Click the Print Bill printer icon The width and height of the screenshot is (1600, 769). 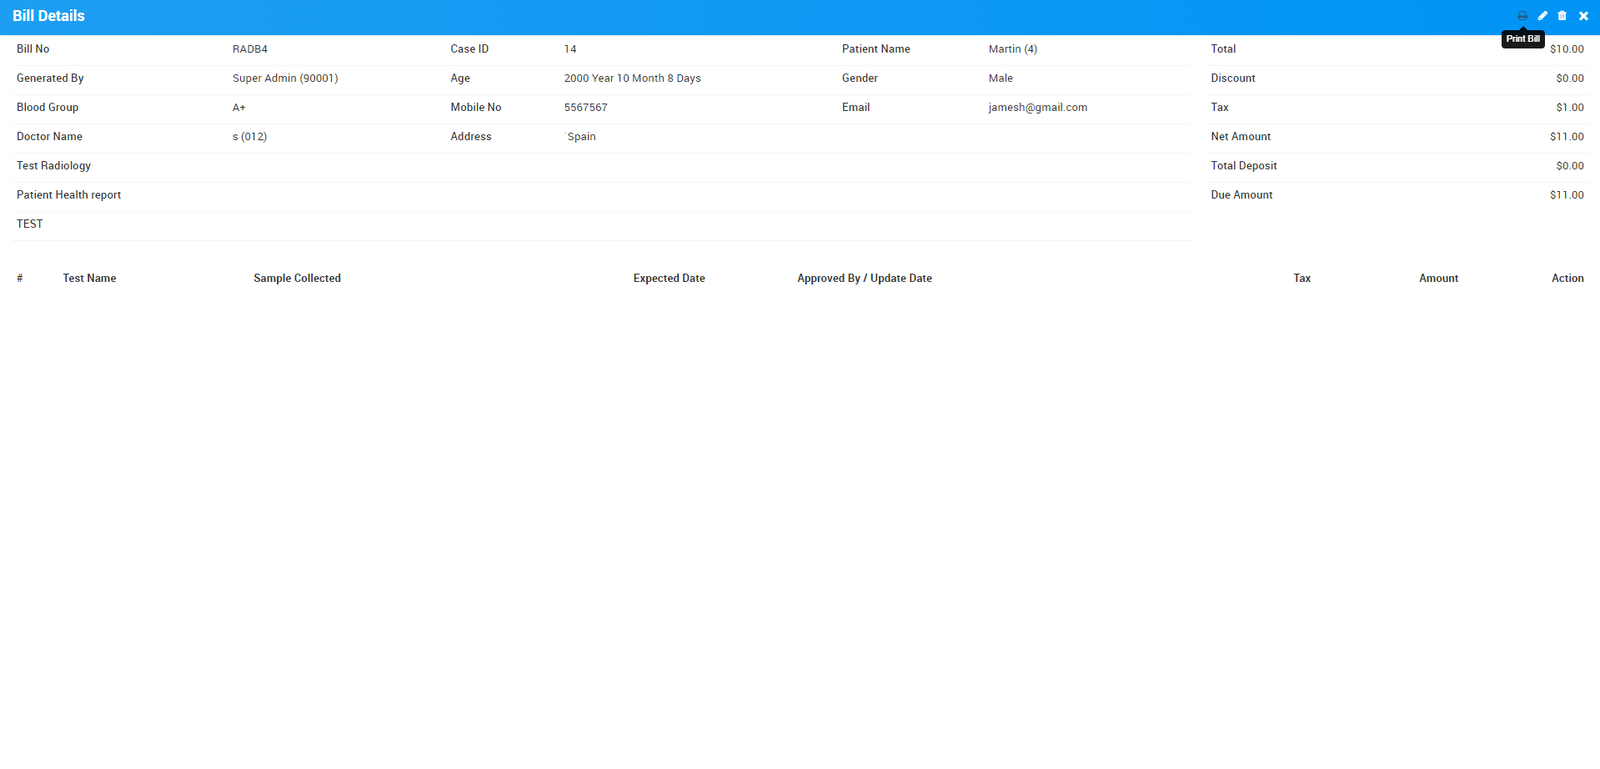[x=1522, y=16]
